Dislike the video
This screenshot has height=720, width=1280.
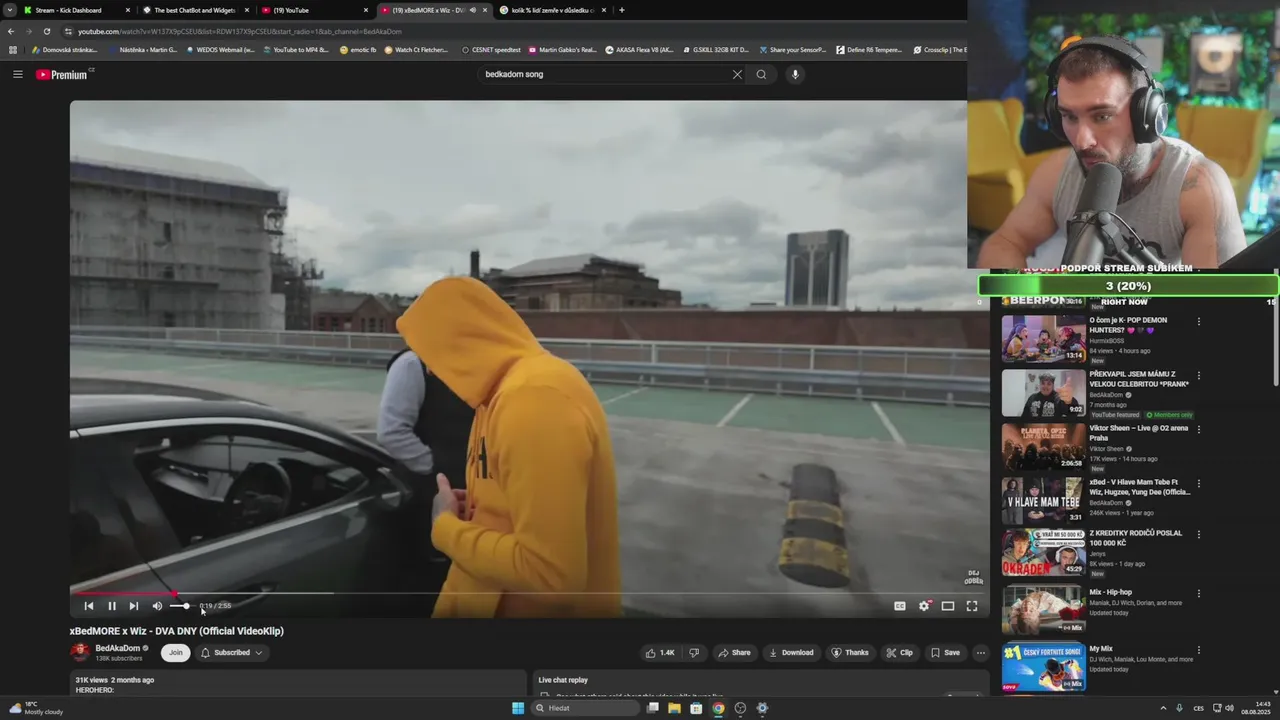tap(694, 652)
